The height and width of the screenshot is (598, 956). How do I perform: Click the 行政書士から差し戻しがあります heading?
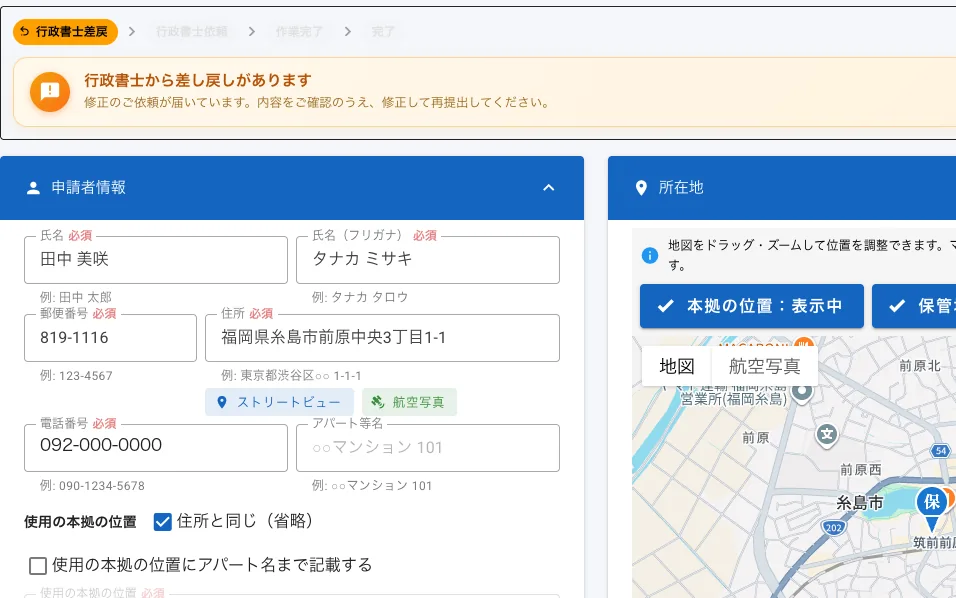(198, 80)
